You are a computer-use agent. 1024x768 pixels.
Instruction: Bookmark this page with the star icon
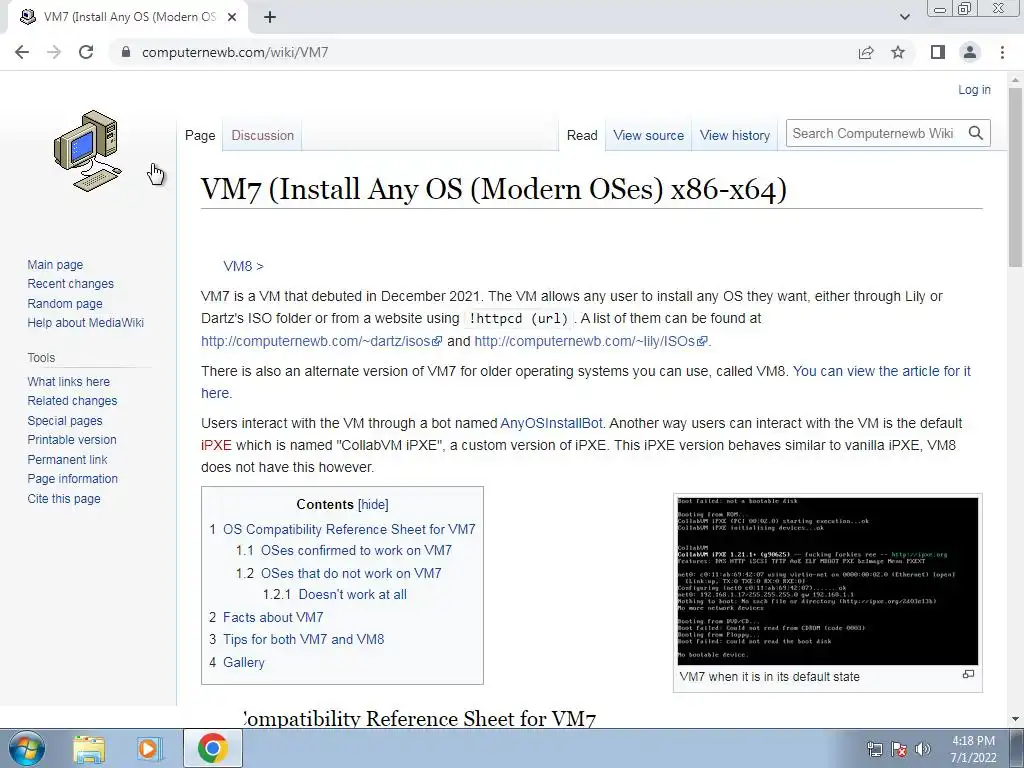pyautogui.click(x=898, y=52)
